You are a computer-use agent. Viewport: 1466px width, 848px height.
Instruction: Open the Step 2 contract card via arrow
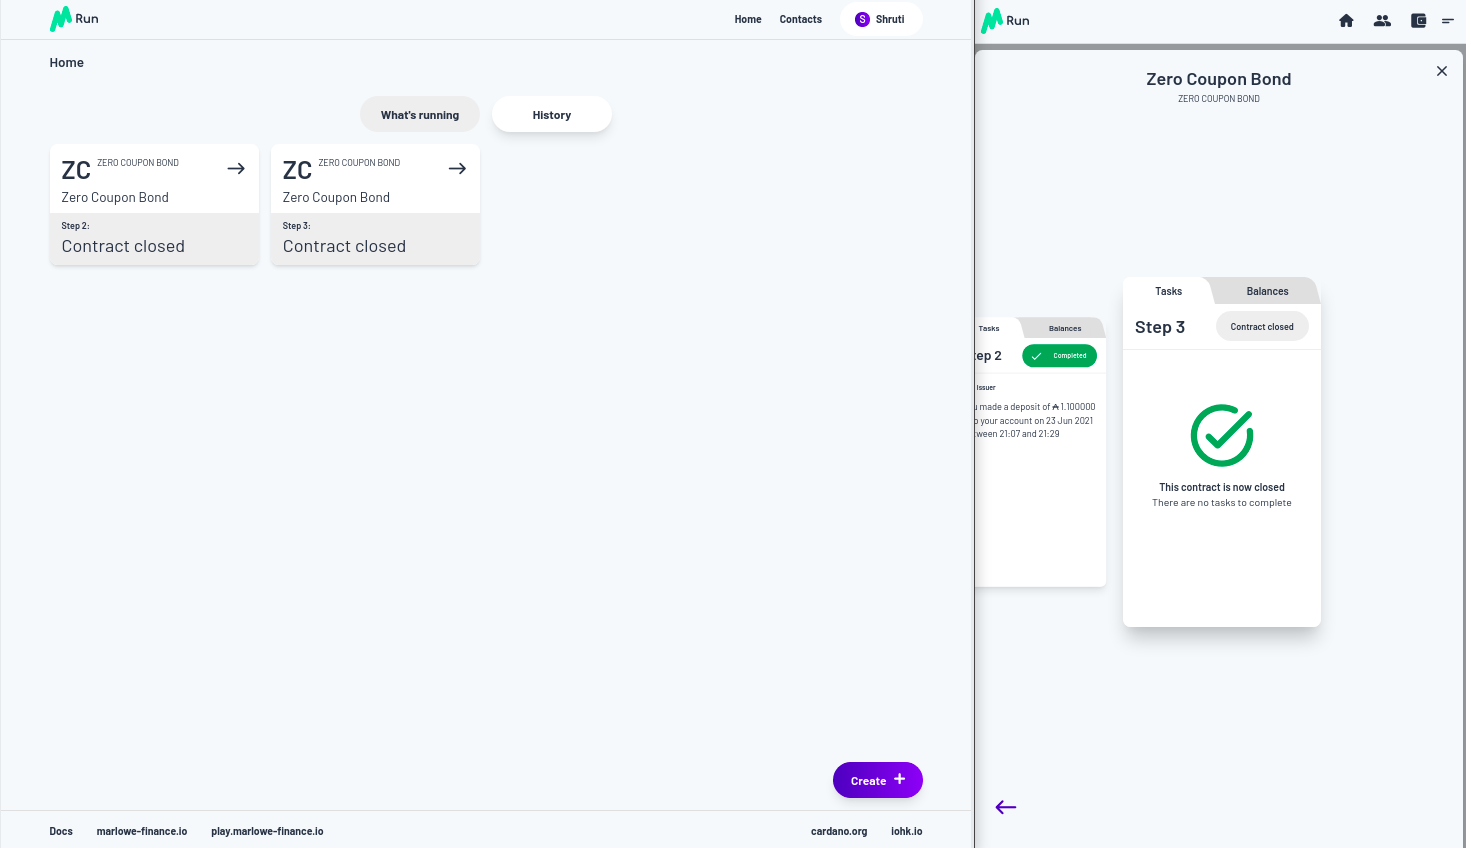(x=236, y=169)
